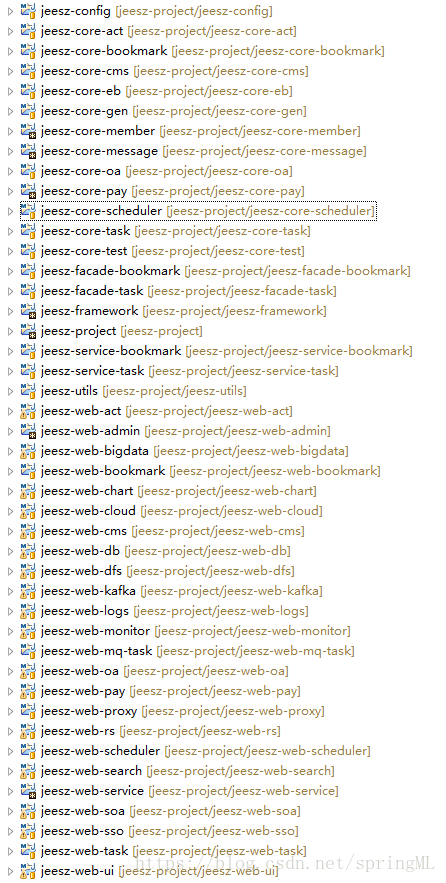Click the jeesz-core-scheduler project icon
This screenshot has width=446, height=883.
(x=28, y=211)
